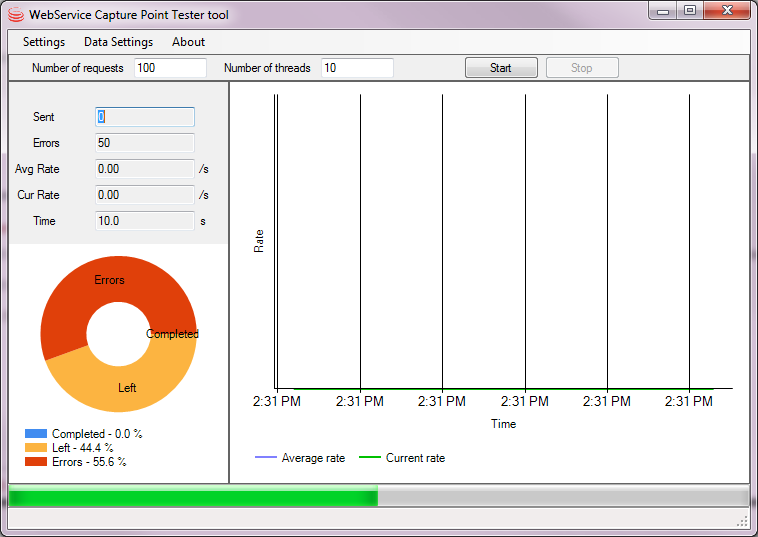
Task: Select the Sent value field
Action: [x=144, y=117]
